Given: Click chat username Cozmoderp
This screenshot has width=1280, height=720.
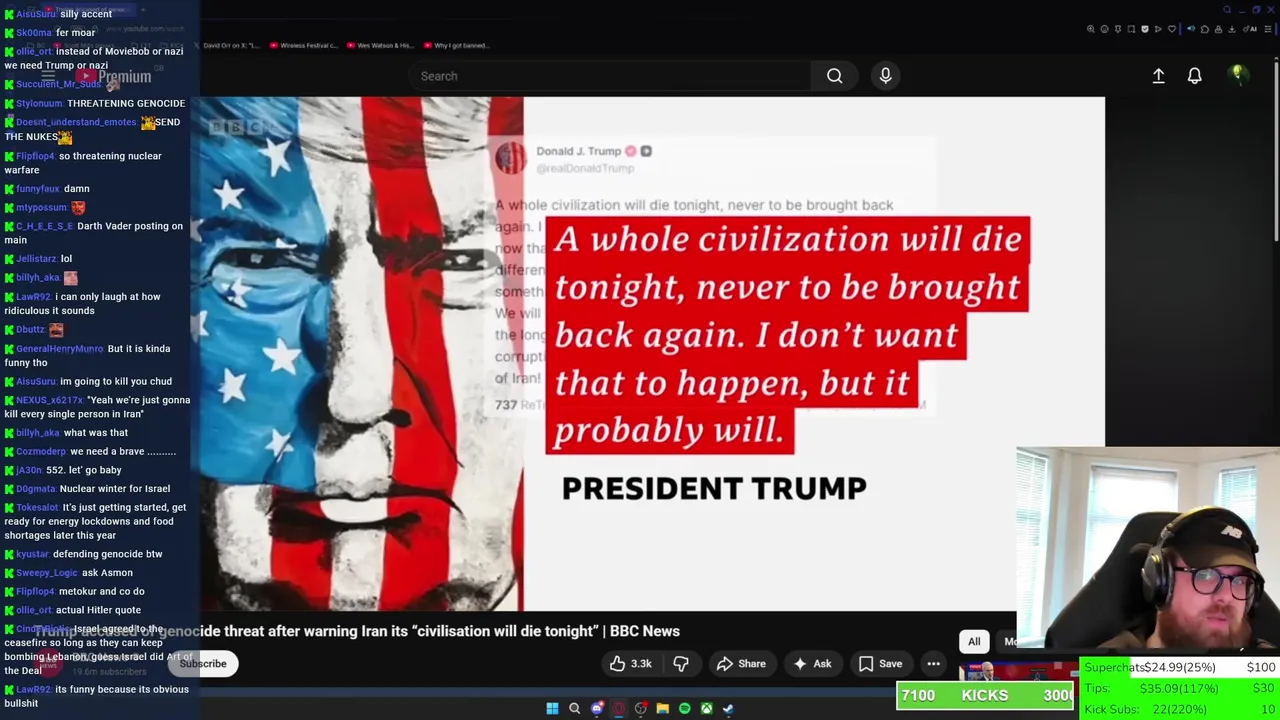Looking at the screenshot, I should pos(41,452).
